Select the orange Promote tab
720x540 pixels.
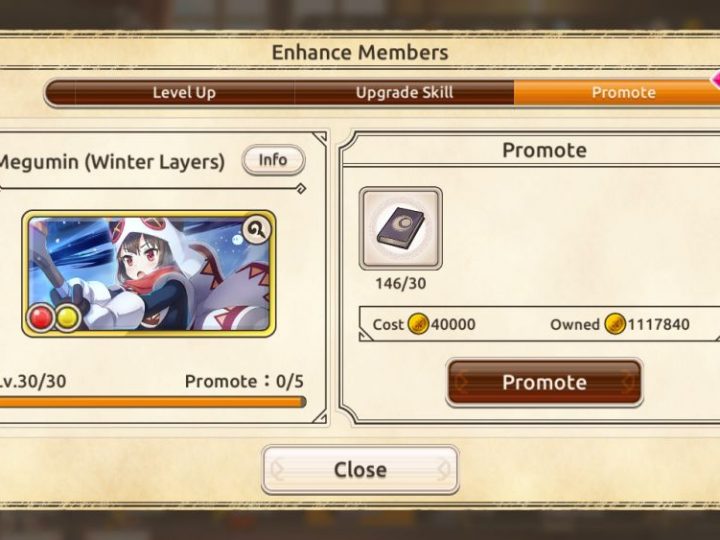pyautogui.click(x=617, y=93)
